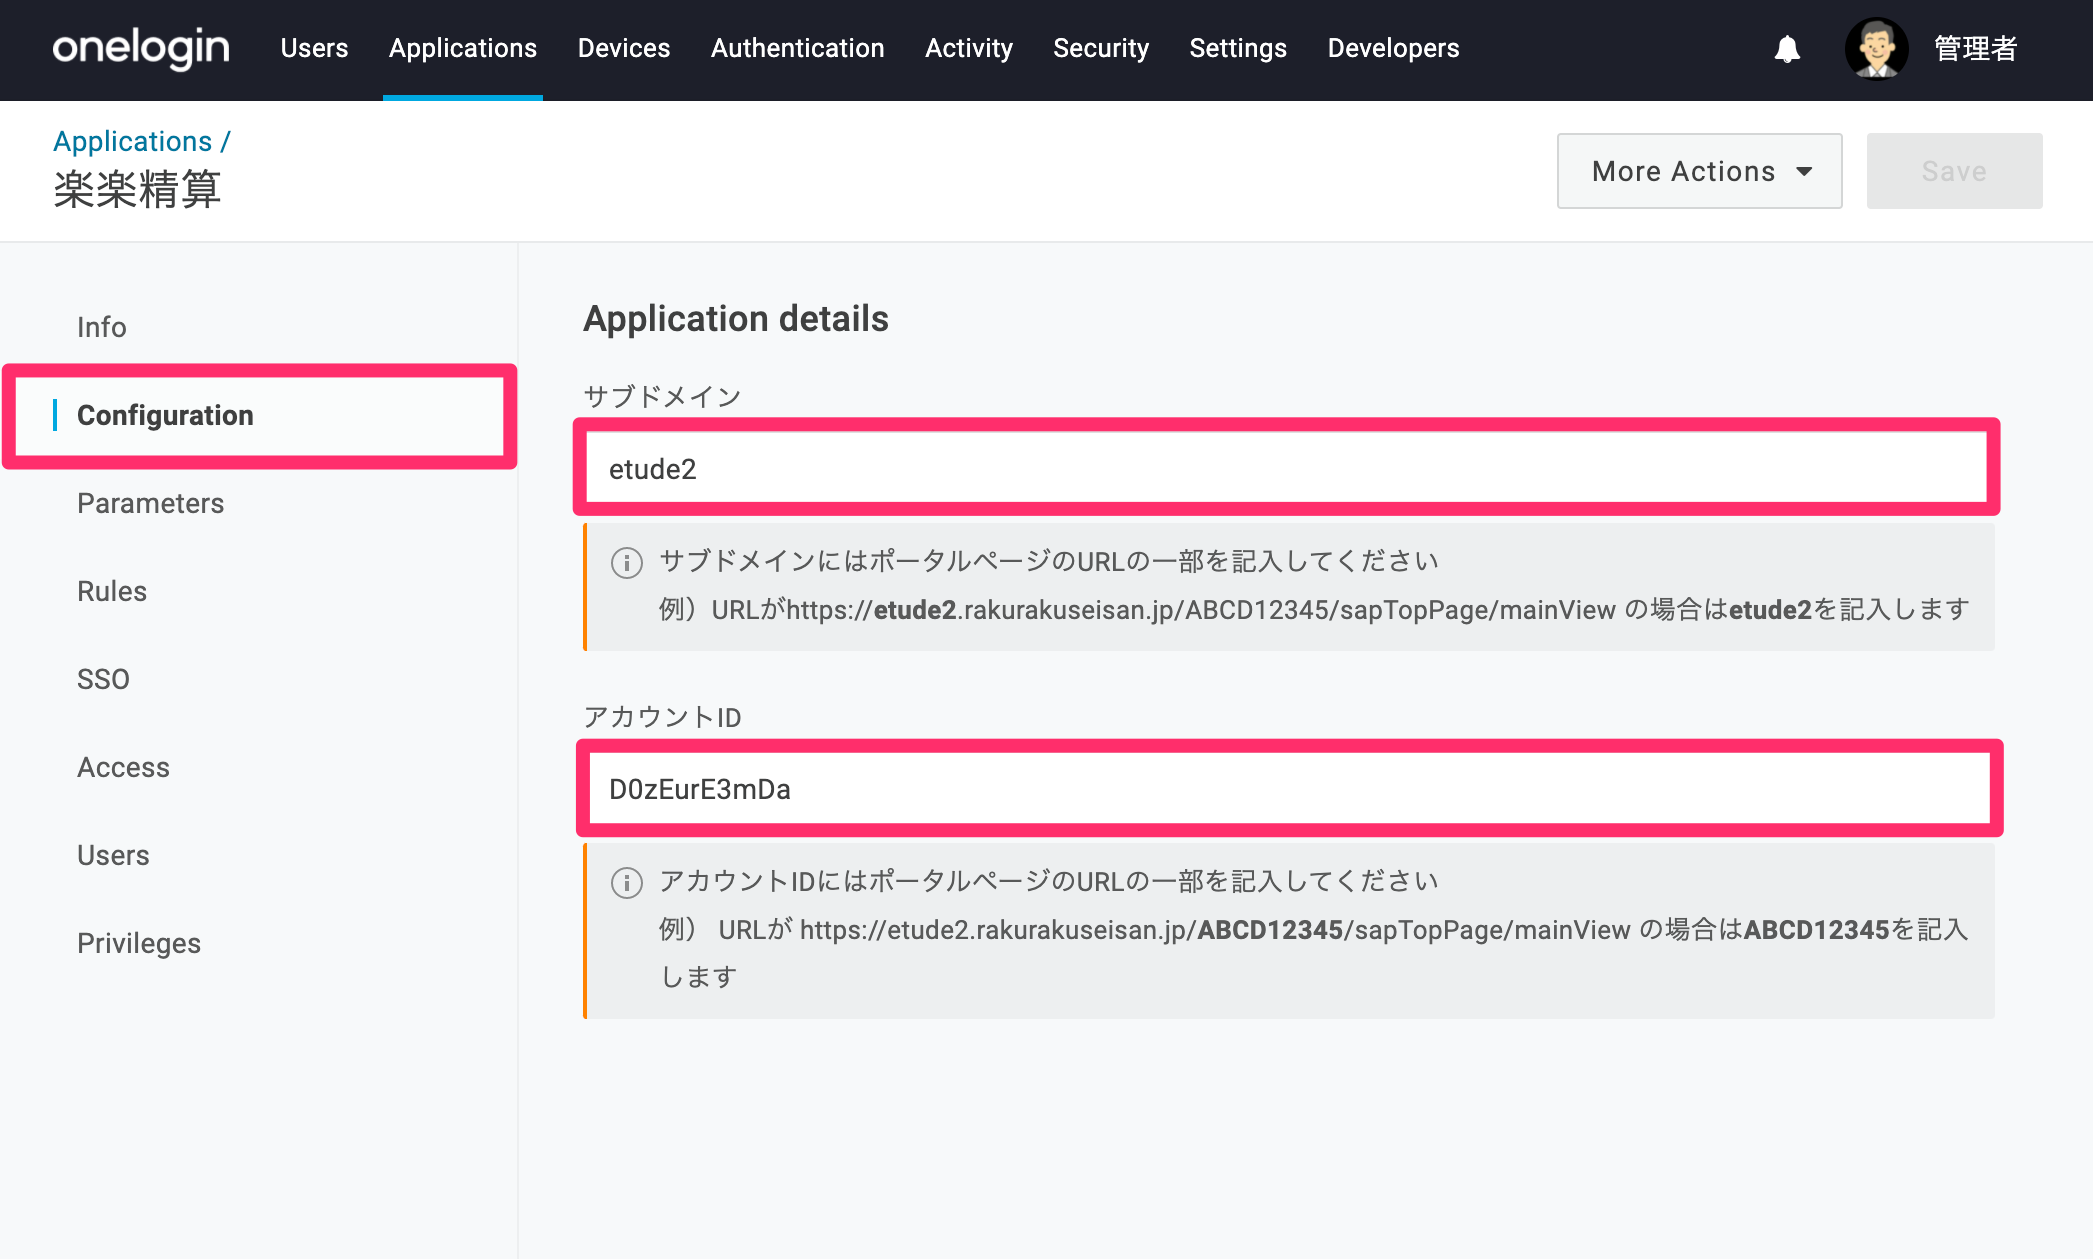This screenshot has height=1259, width=2093.
Task: Click the 楽楽精算 application title
Action: [x=137, y=189]
